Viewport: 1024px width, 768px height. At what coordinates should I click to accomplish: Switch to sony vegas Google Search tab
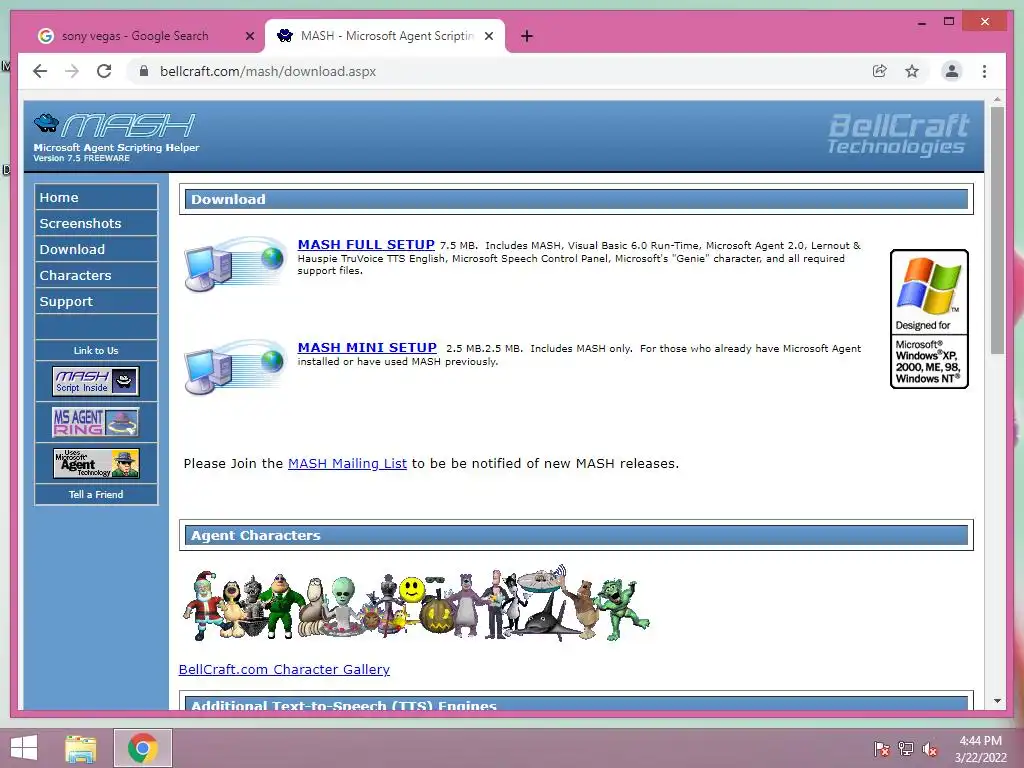(145, 36)
